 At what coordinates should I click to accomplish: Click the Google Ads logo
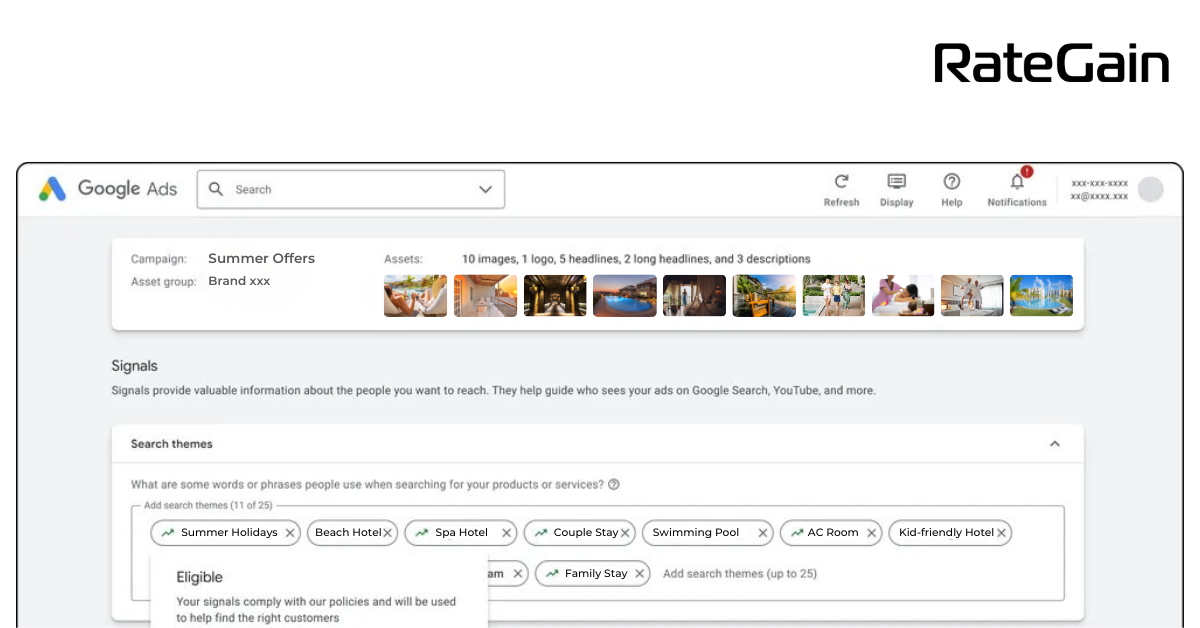(x=108, y=189)
